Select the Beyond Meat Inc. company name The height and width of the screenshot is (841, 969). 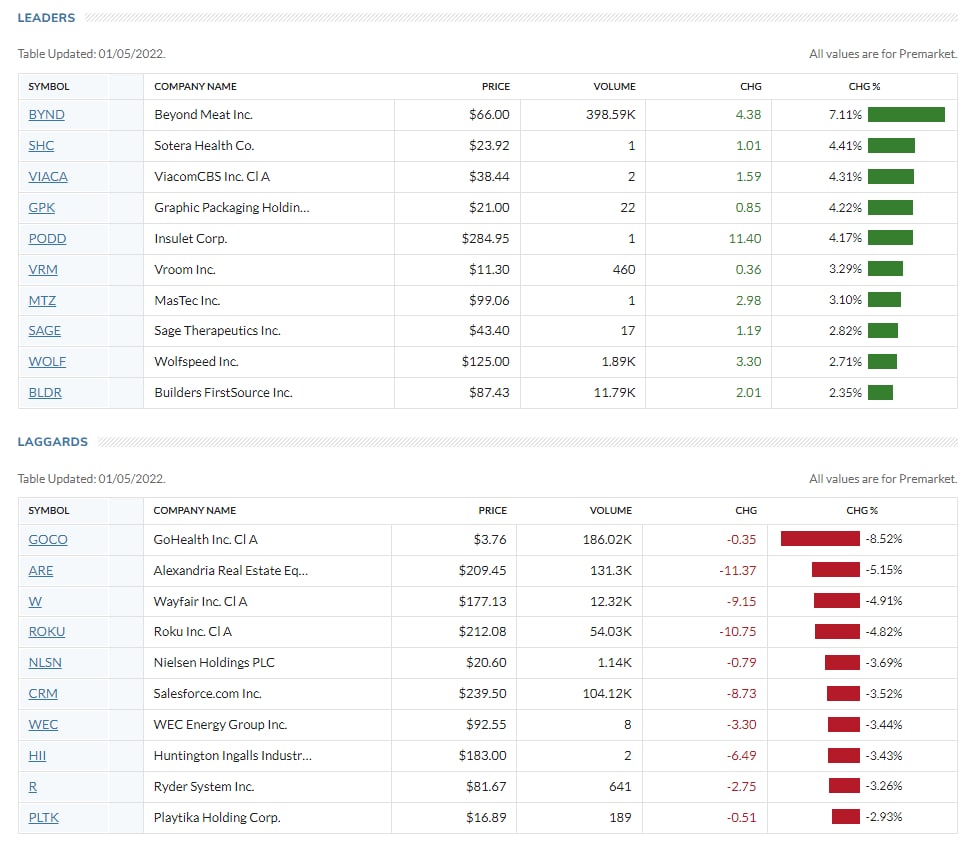(203, 115)
